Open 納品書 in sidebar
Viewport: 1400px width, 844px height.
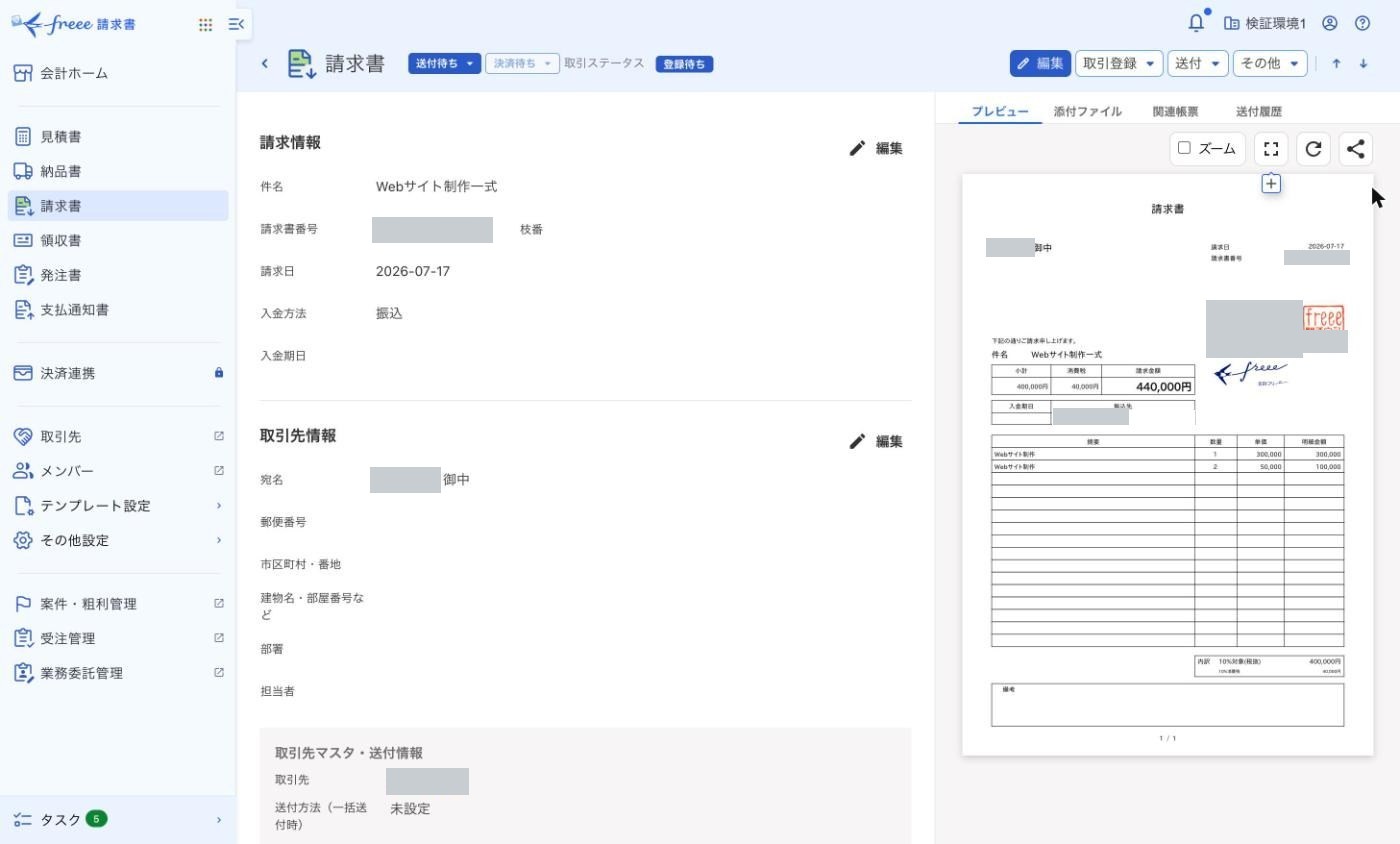[118, 171]
